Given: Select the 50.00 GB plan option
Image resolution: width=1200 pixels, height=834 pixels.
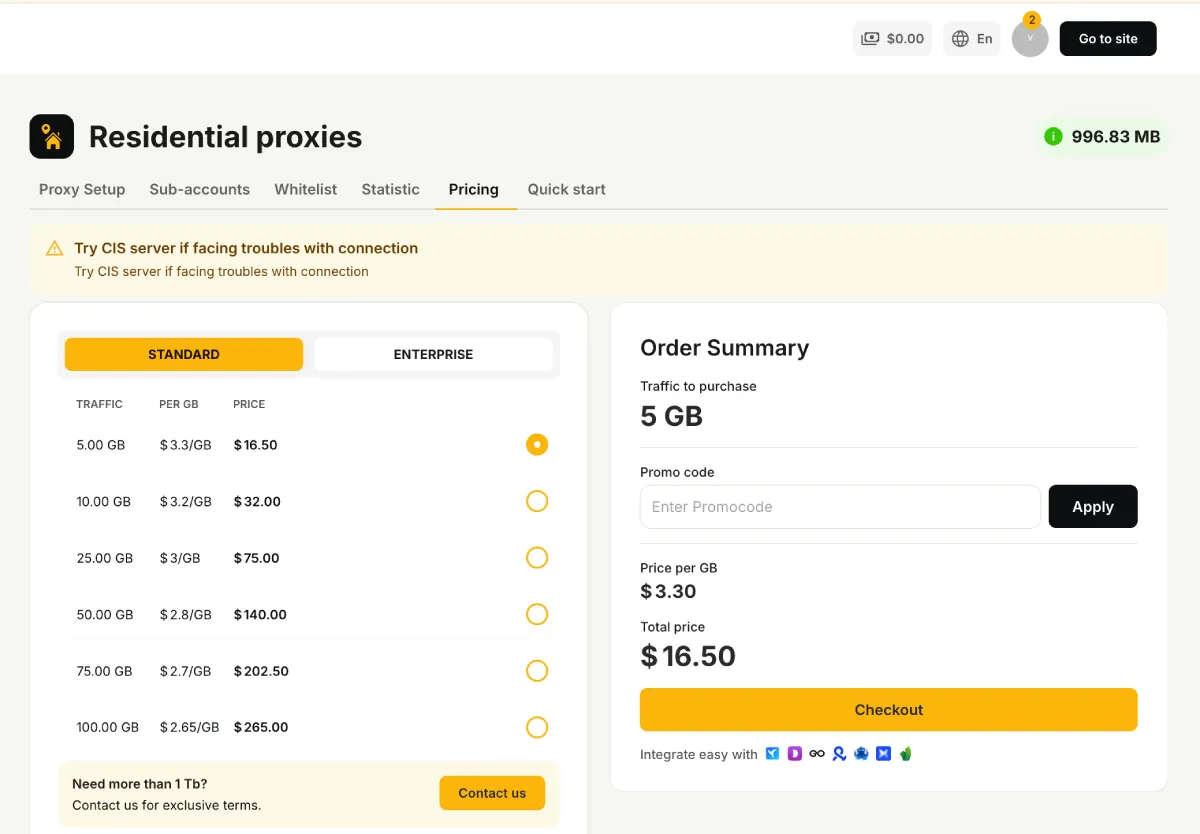Looking at the screenshot, I should 537,614.
